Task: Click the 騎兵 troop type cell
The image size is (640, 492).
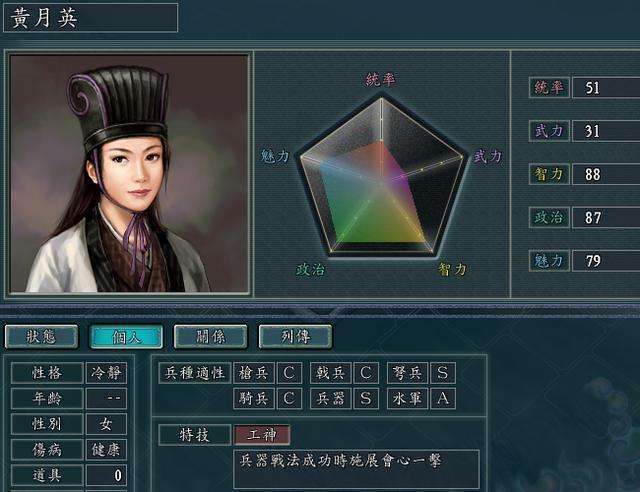Action: tap(253, 398)
